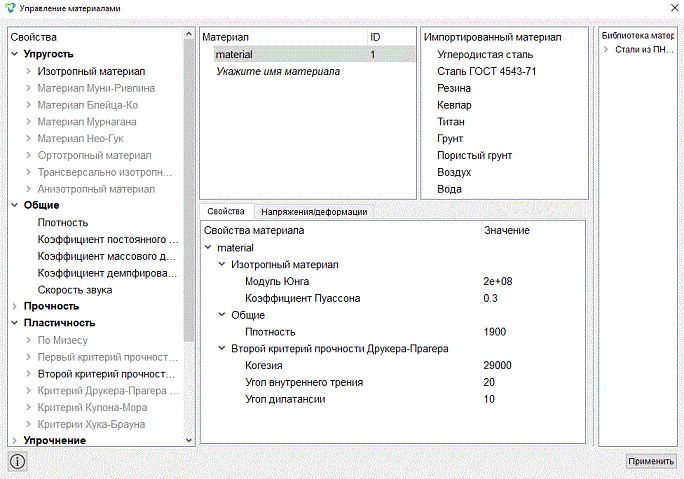Image resolution: width=684 pixels, height=479 pixels.
Task: Select the Модуль Юнга value 2e+08
Action: (498, 281)
